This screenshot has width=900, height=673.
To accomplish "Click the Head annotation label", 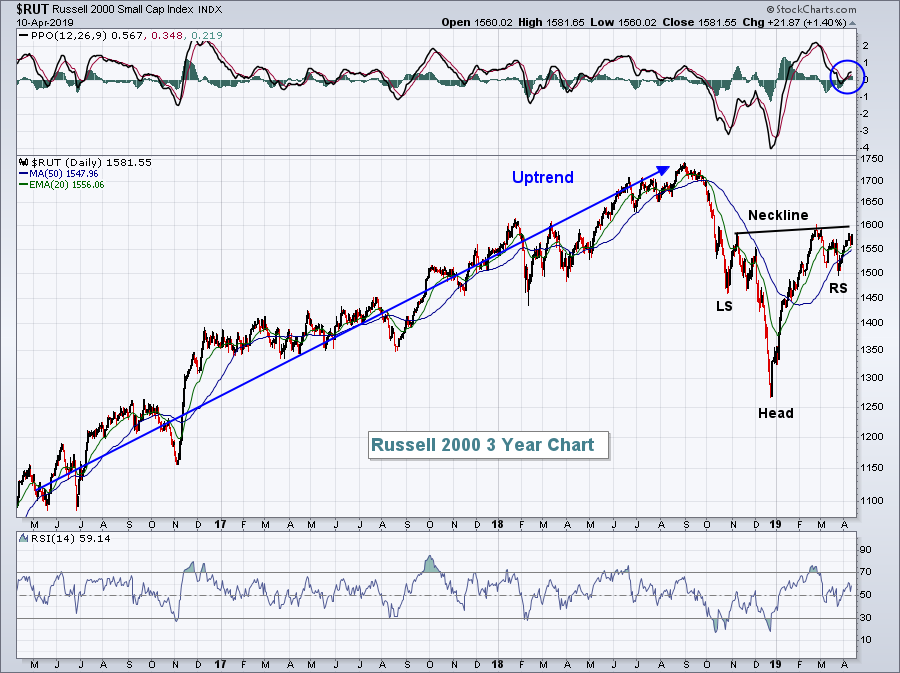I will point(775,413).
